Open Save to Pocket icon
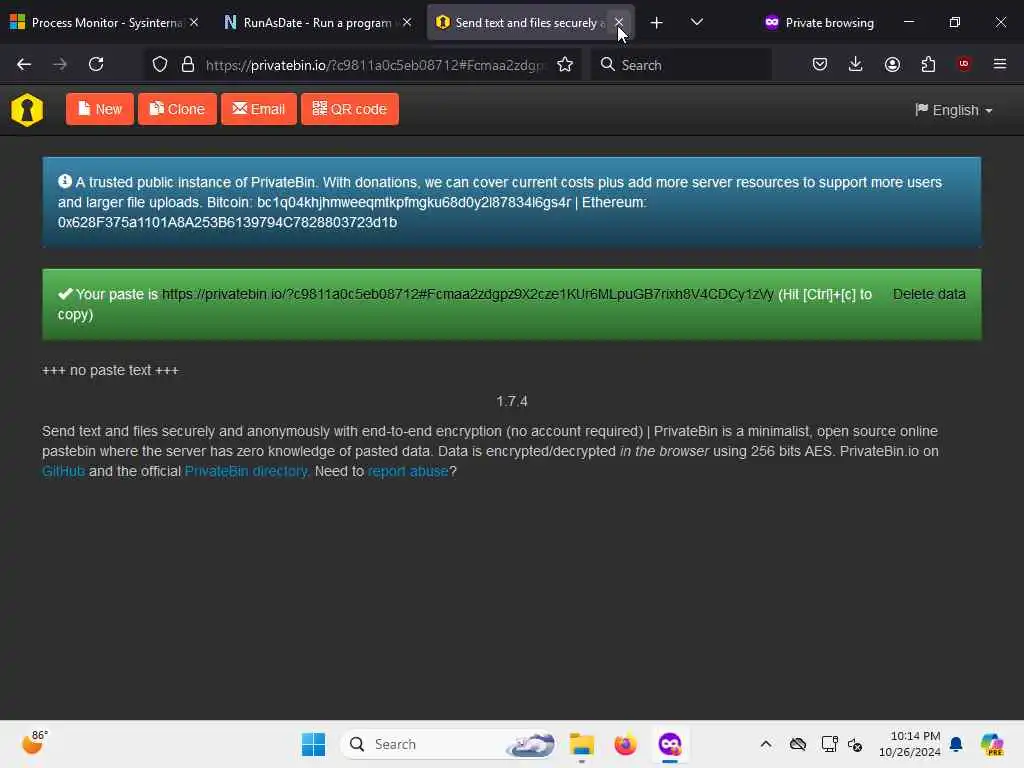1024x768 pixels. coord(820,64)
